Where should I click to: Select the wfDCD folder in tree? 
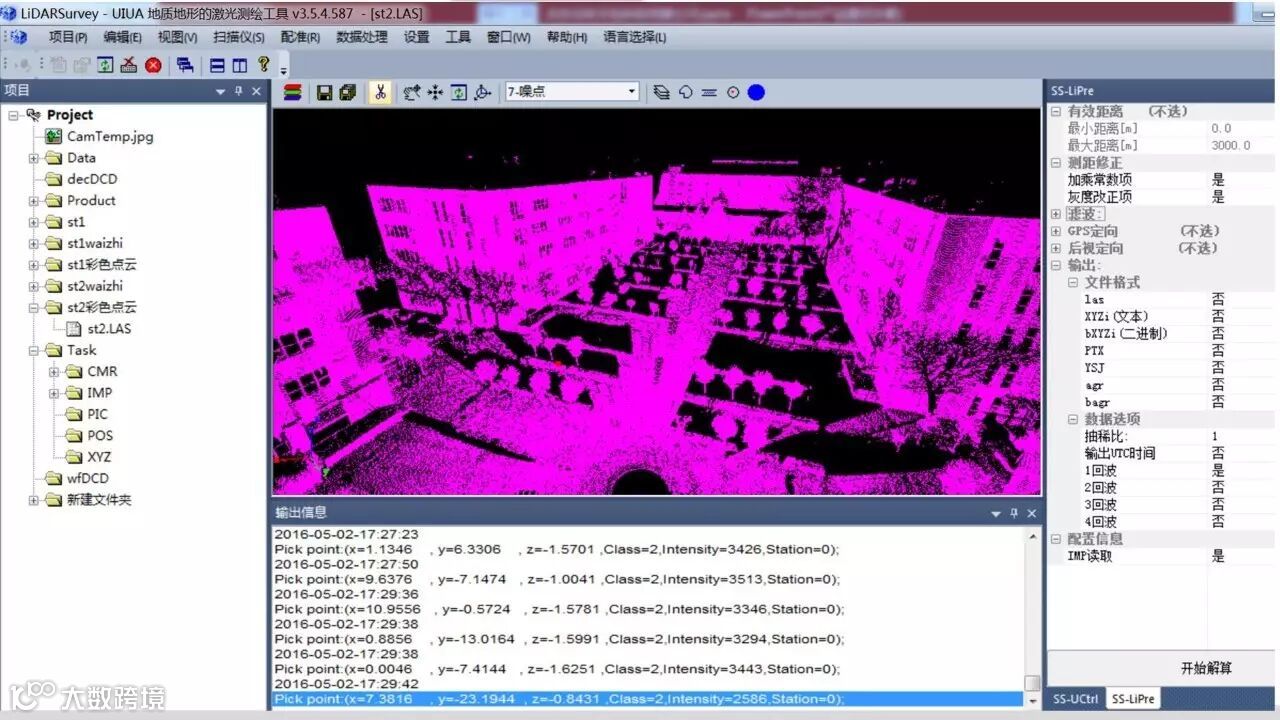pyautogui.click(x=88, y=478)
